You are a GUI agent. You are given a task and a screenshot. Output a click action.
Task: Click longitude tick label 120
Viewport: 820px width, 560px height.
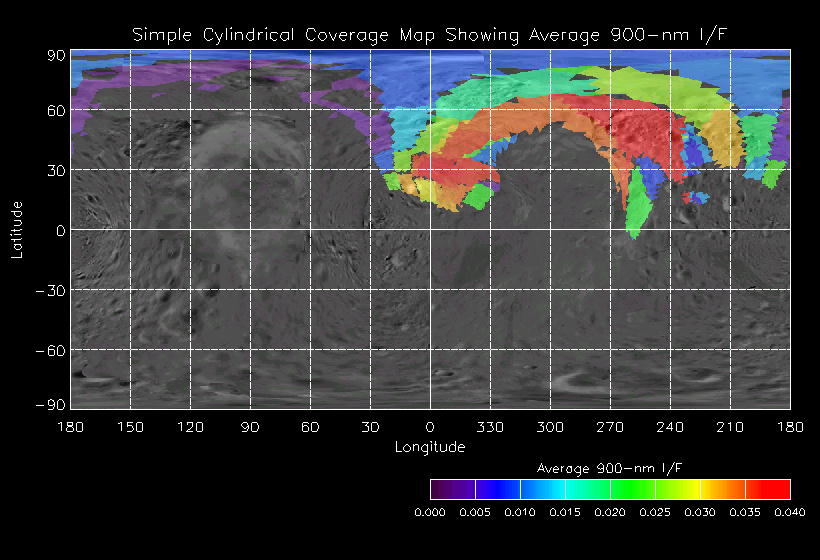[190, 427]
